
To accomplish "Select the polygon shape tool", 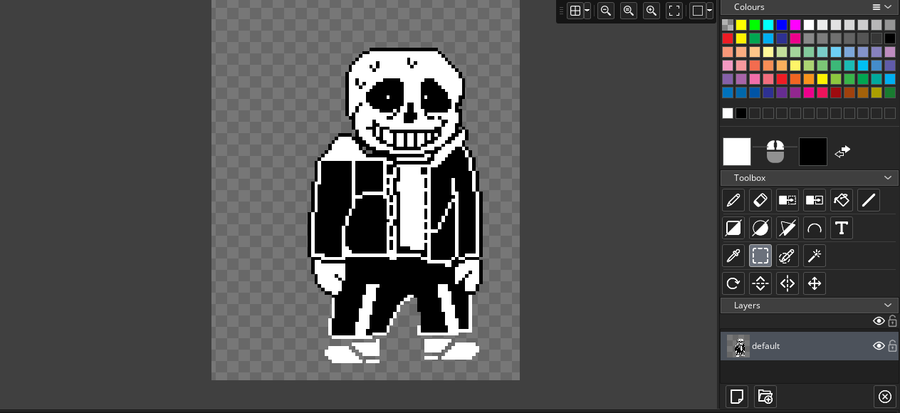I will (x=787, y=228).
